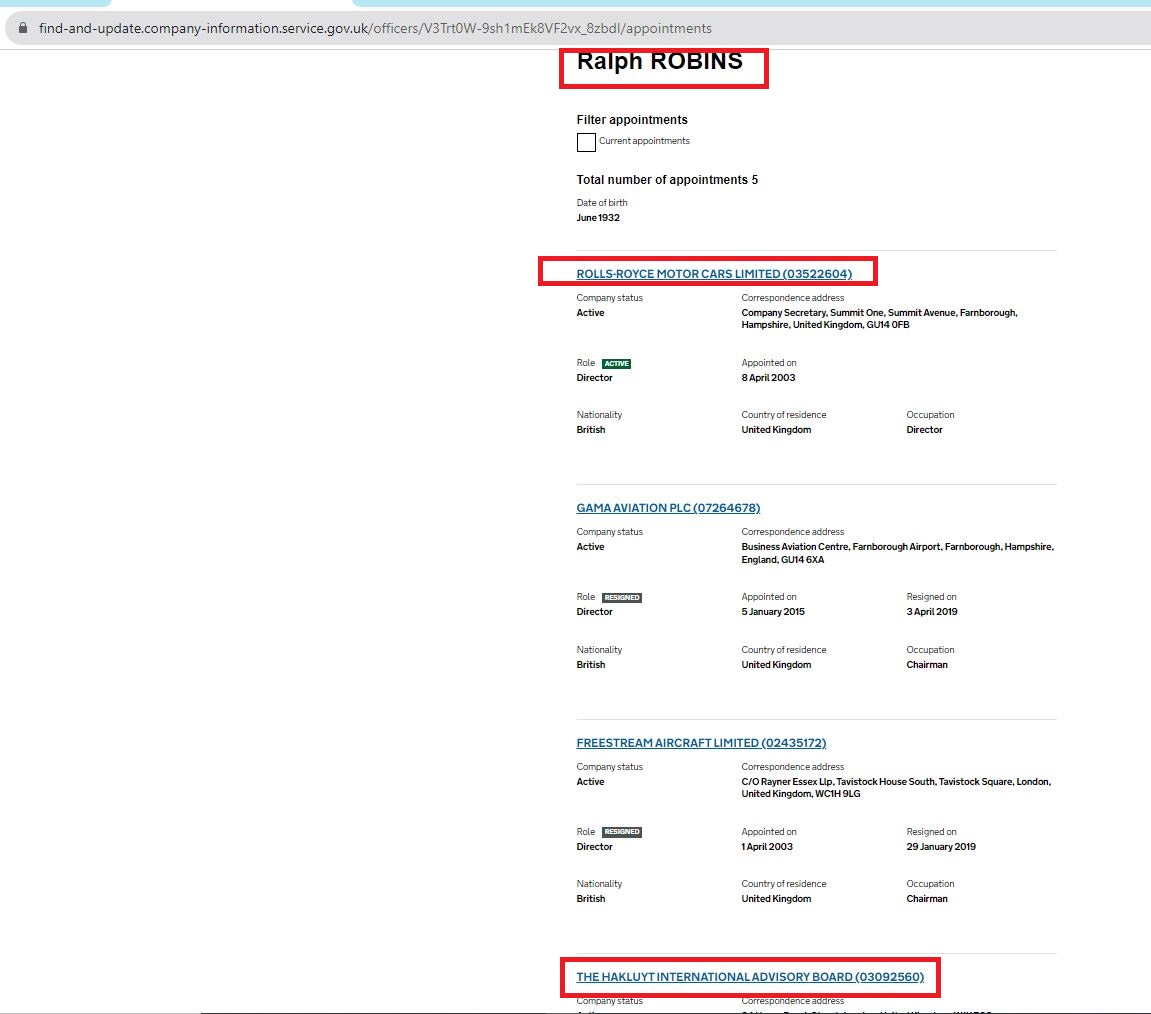Click Rolls-Royce occupation Director value

click(924, 430)
